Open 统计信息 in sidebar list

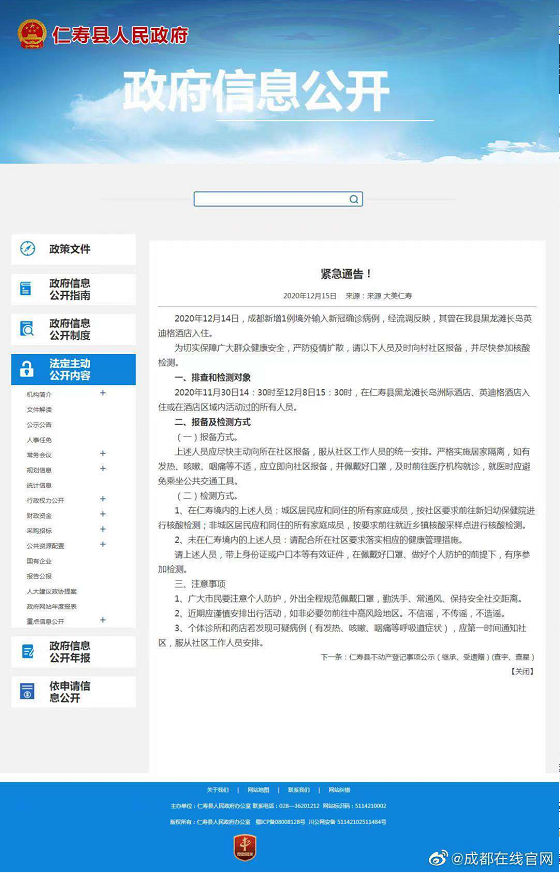(38, 485)
